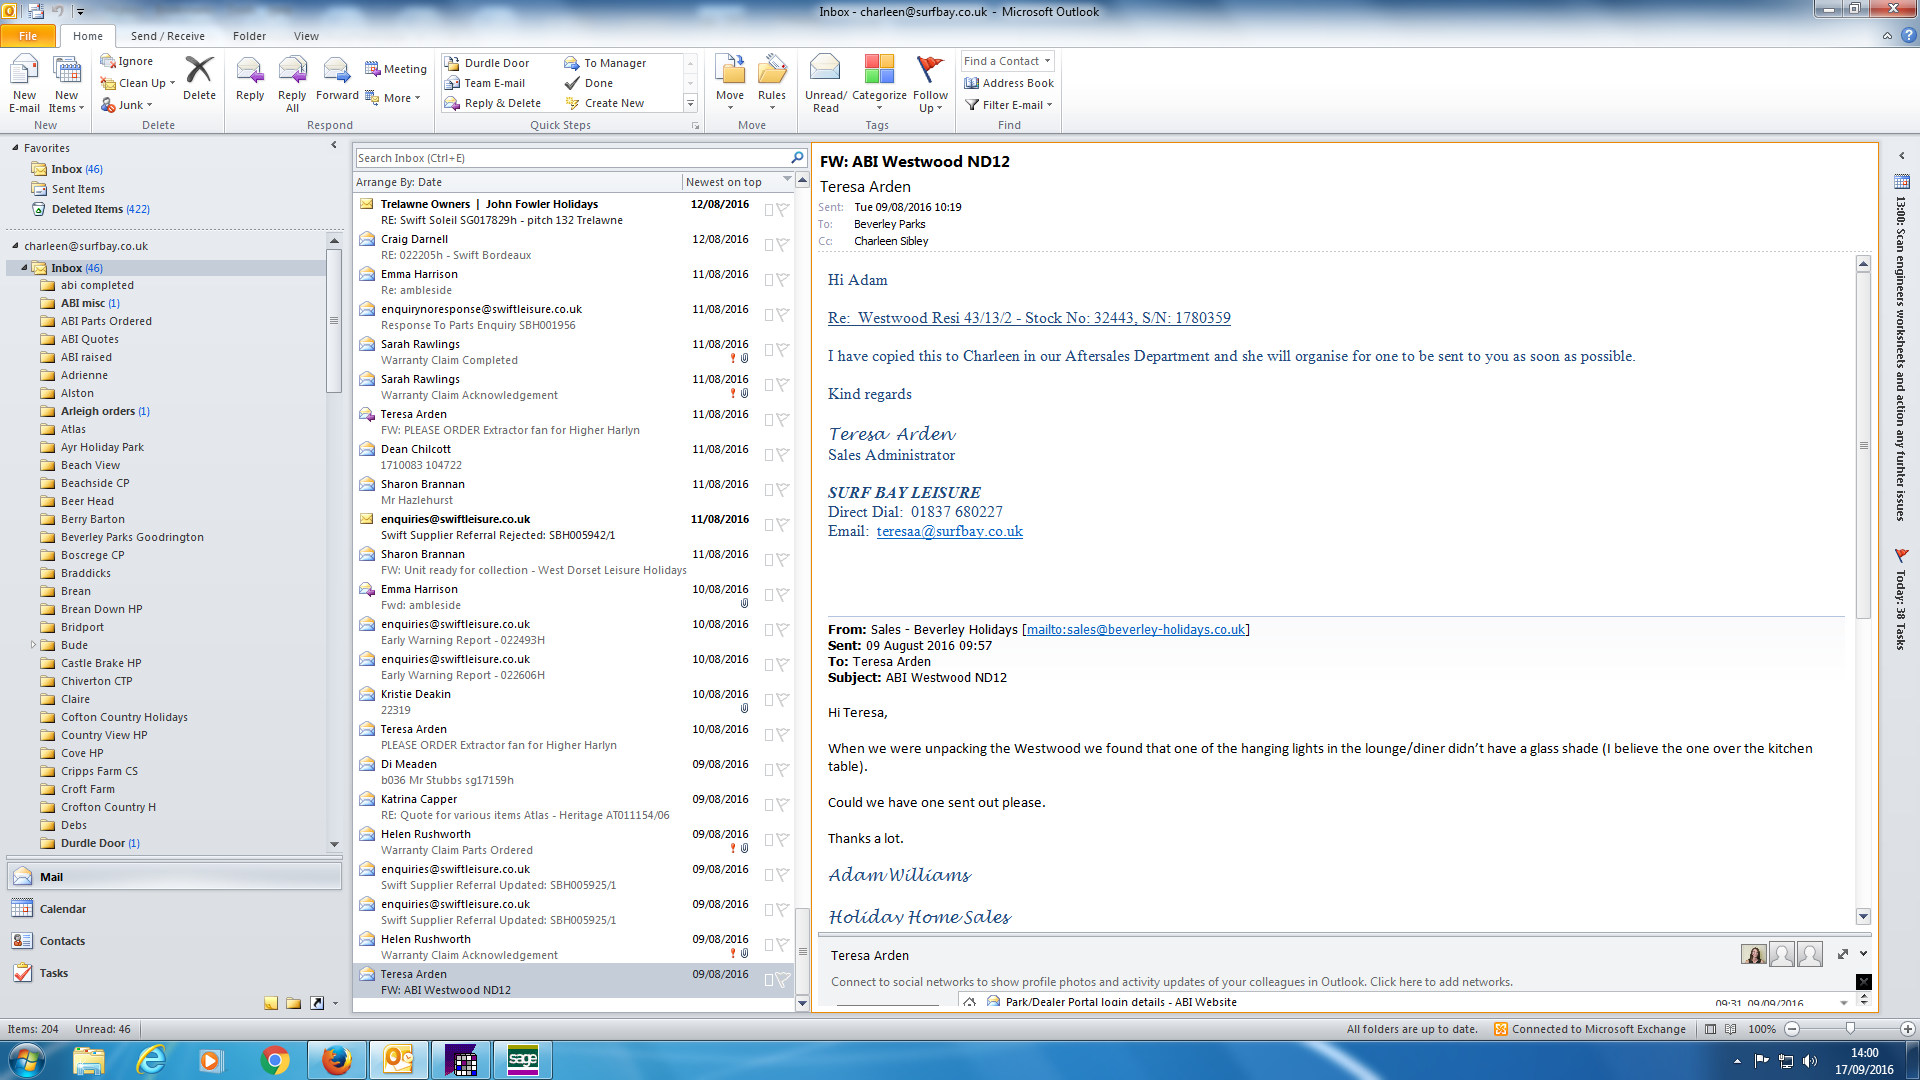Toggle category box on Dean Chilcott email
The width and height of the screenshot is (1920, 1080).
(769, 454)
